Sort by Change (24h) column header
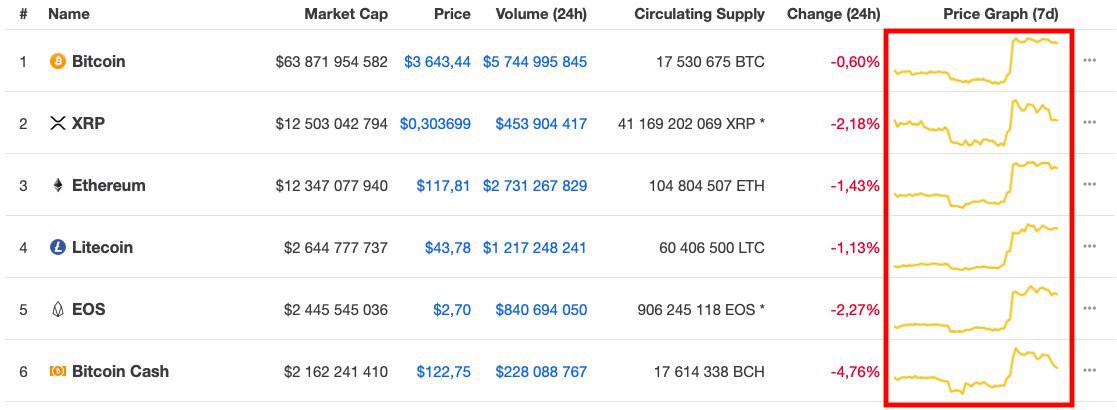The height and width of the screenshot is (410, 1117). [x=833, y=15]
